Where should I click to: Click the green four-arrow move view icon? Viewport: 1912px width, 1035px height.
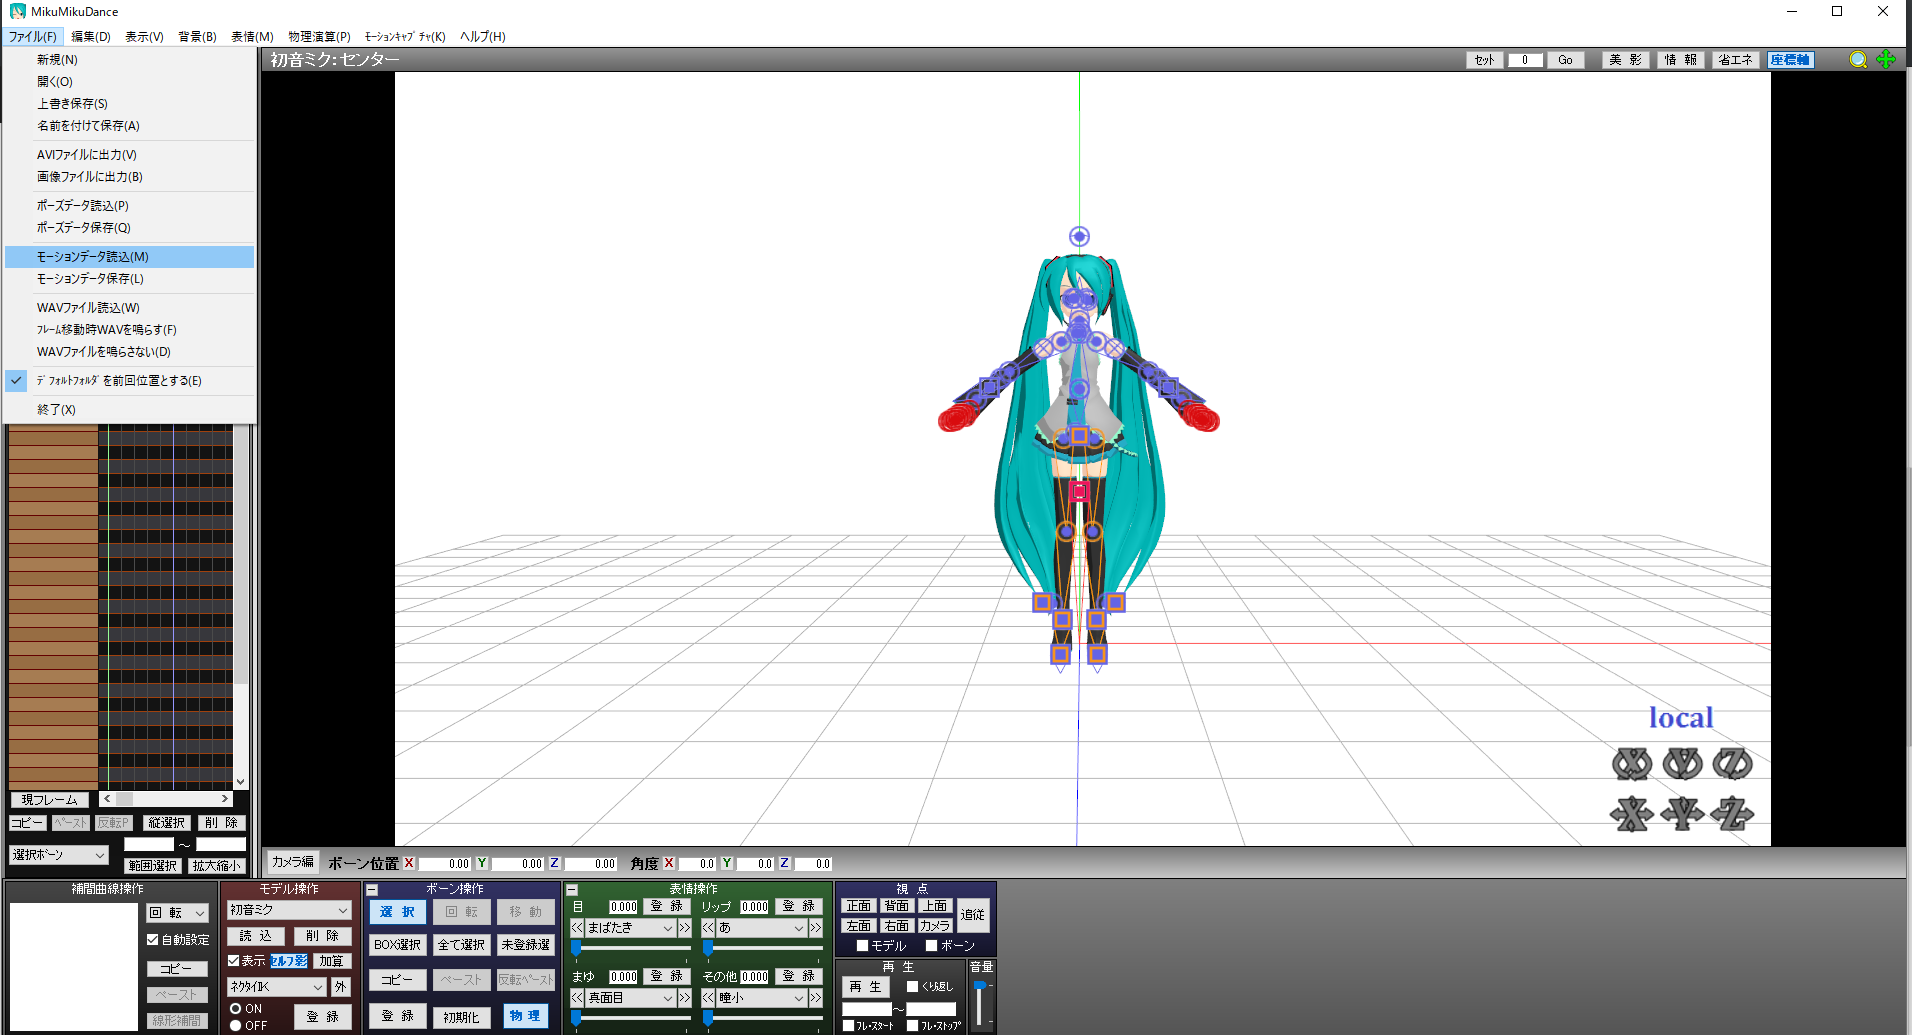(1886, 60)
